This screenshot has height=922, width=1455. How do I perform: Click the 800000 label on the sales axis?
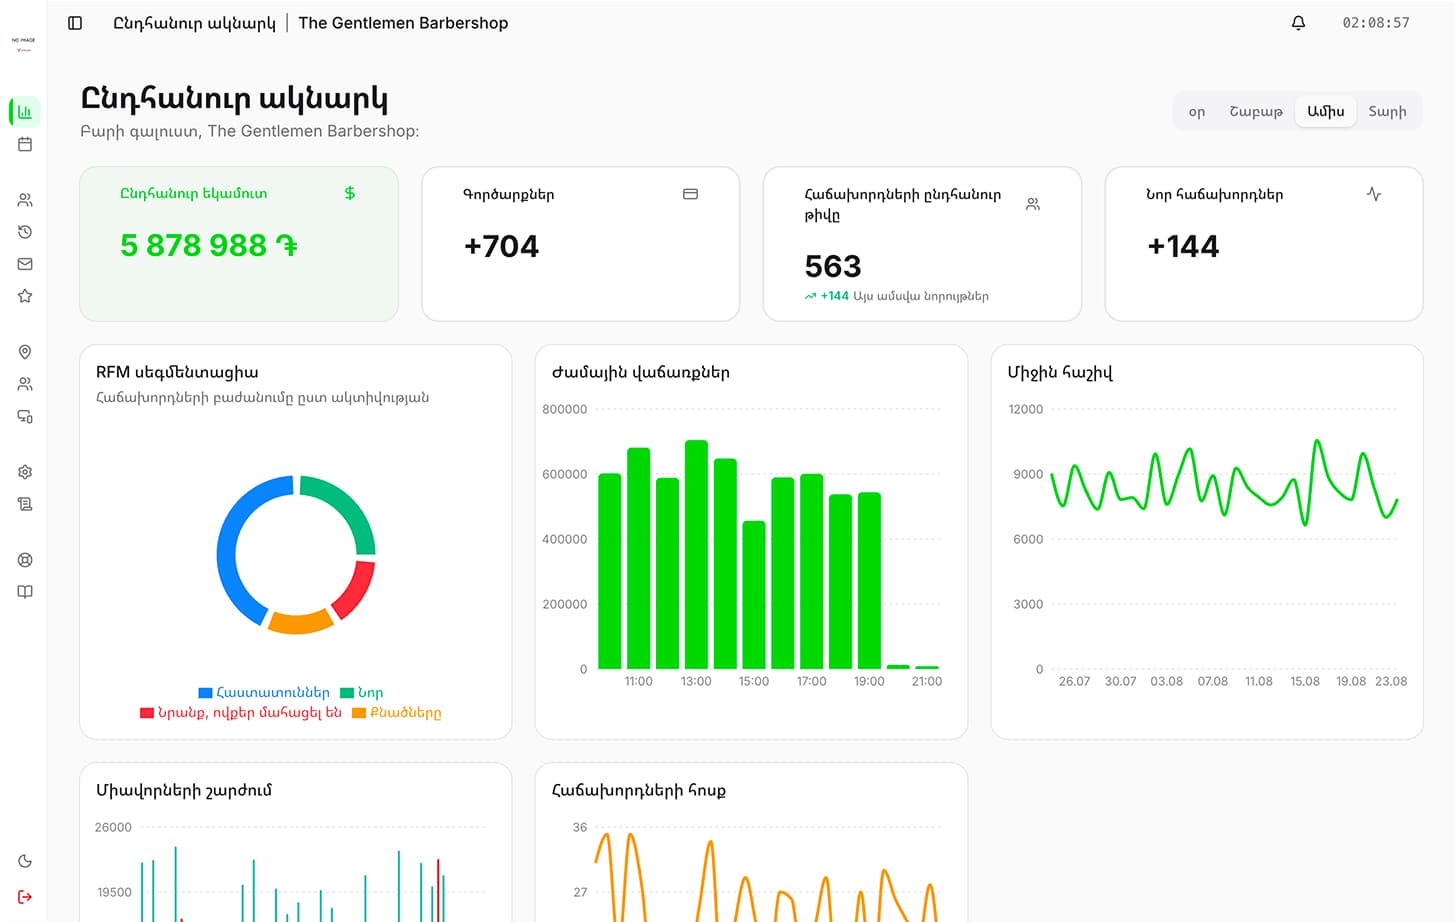tap(565, 409)
